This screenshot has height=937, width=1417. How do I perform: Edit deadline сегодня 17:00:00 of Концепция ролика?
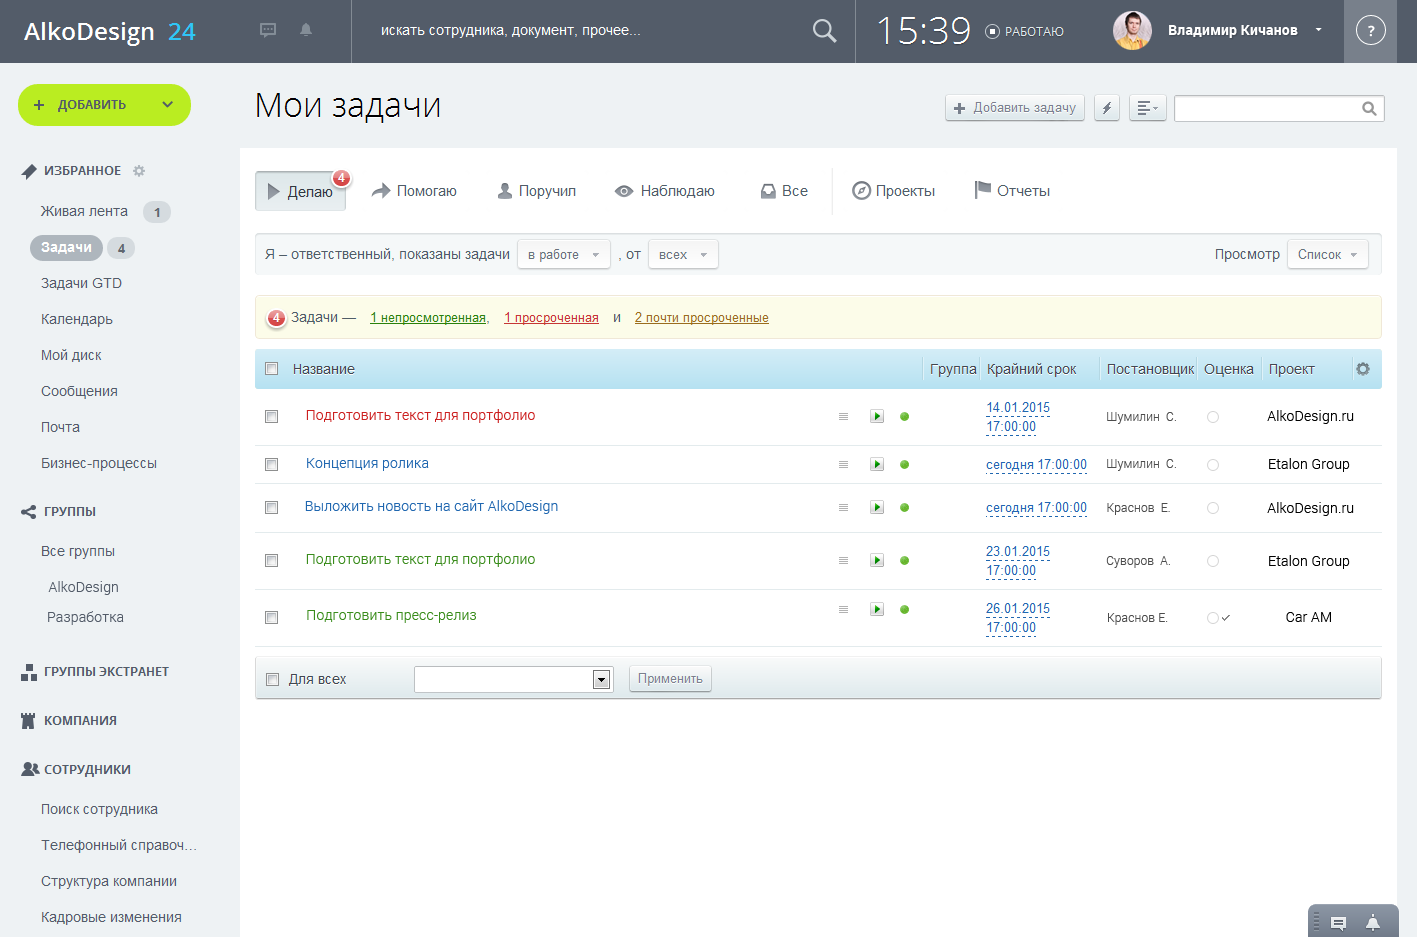1036,464
